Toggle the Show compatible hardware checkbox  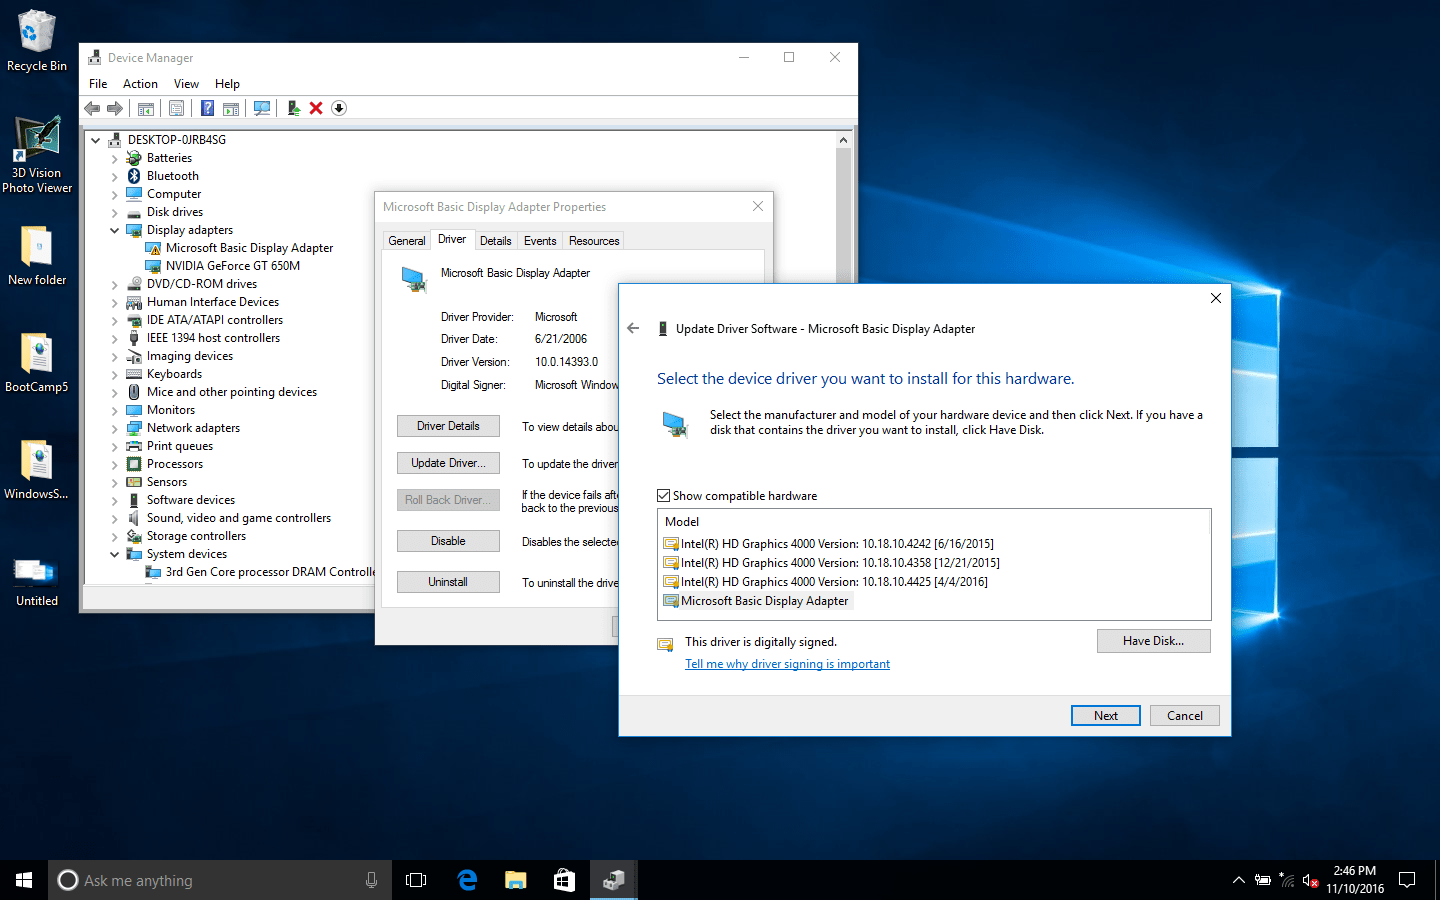coord(664,495)
